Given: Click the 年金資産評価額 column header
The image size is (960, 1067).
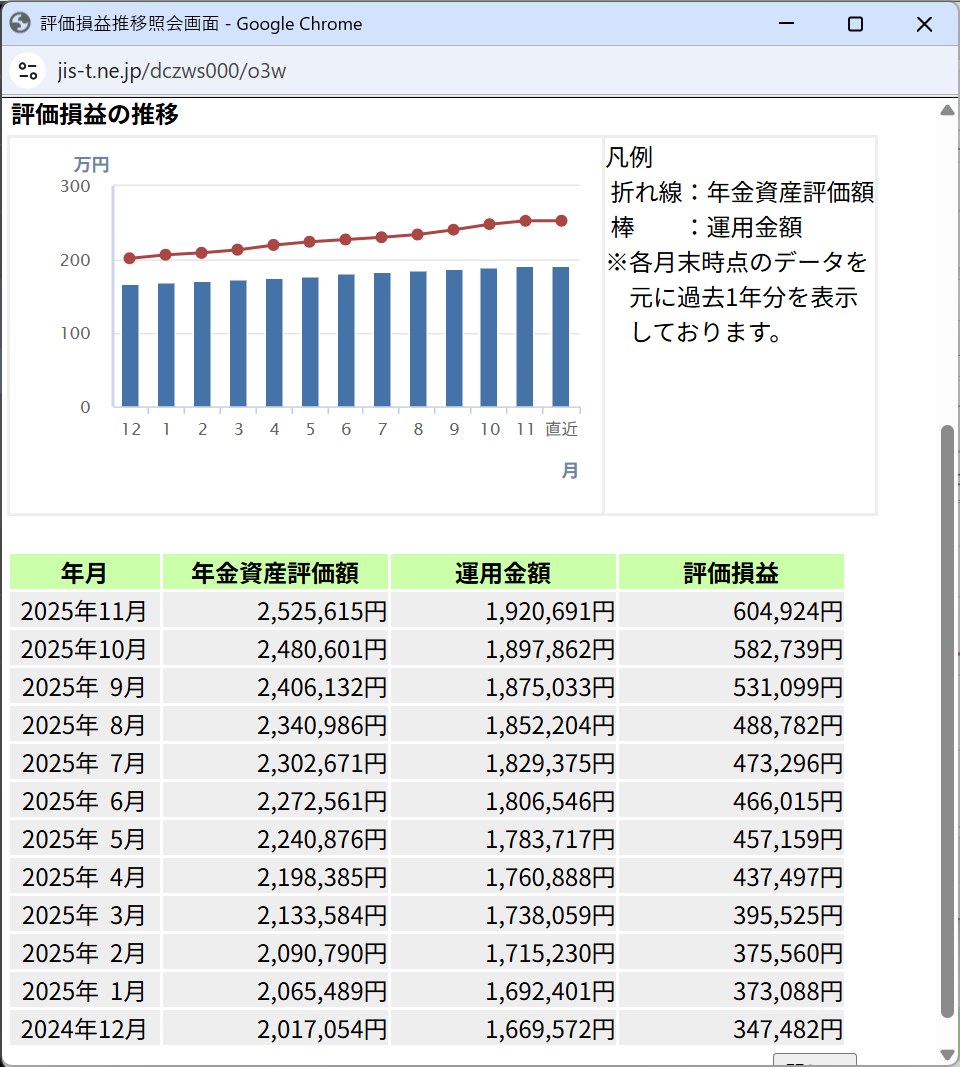Looking at the screenshot, I should [275, 573].
